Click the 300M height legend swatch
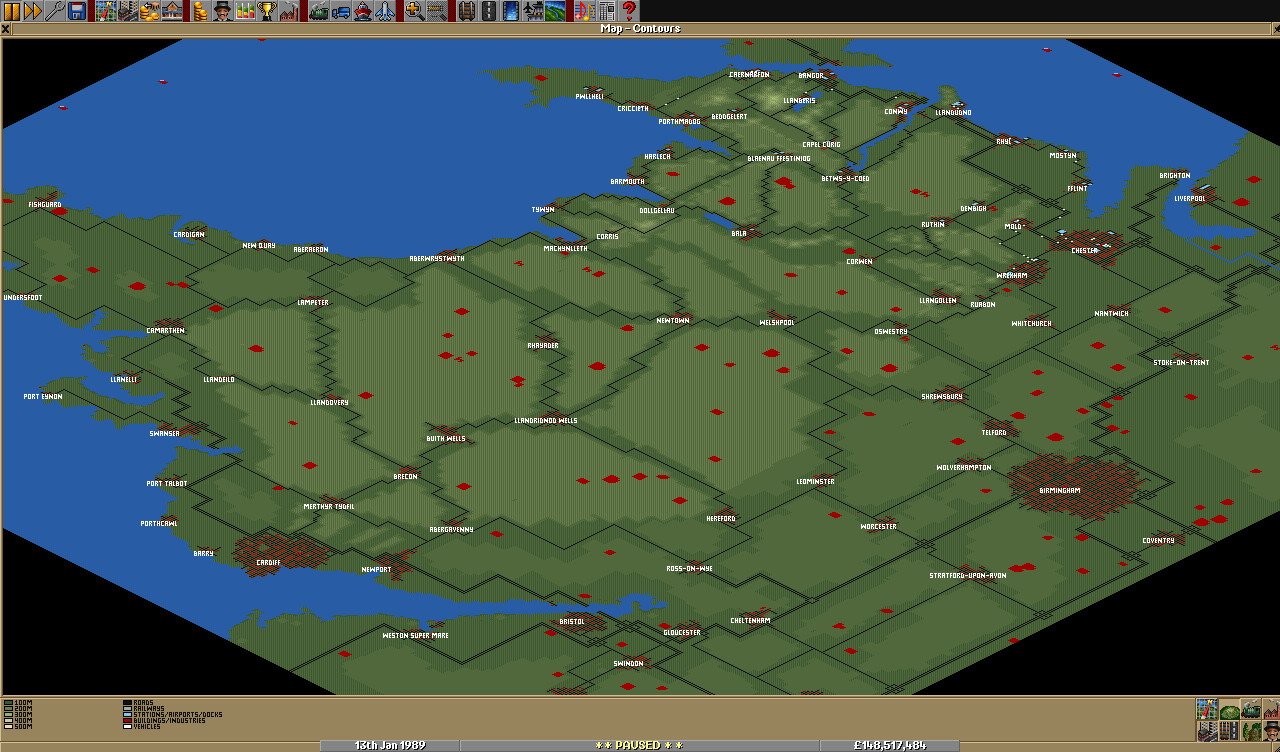Image resolution: width=1280 pixels, height=752 pixels. tap(8, 715)
